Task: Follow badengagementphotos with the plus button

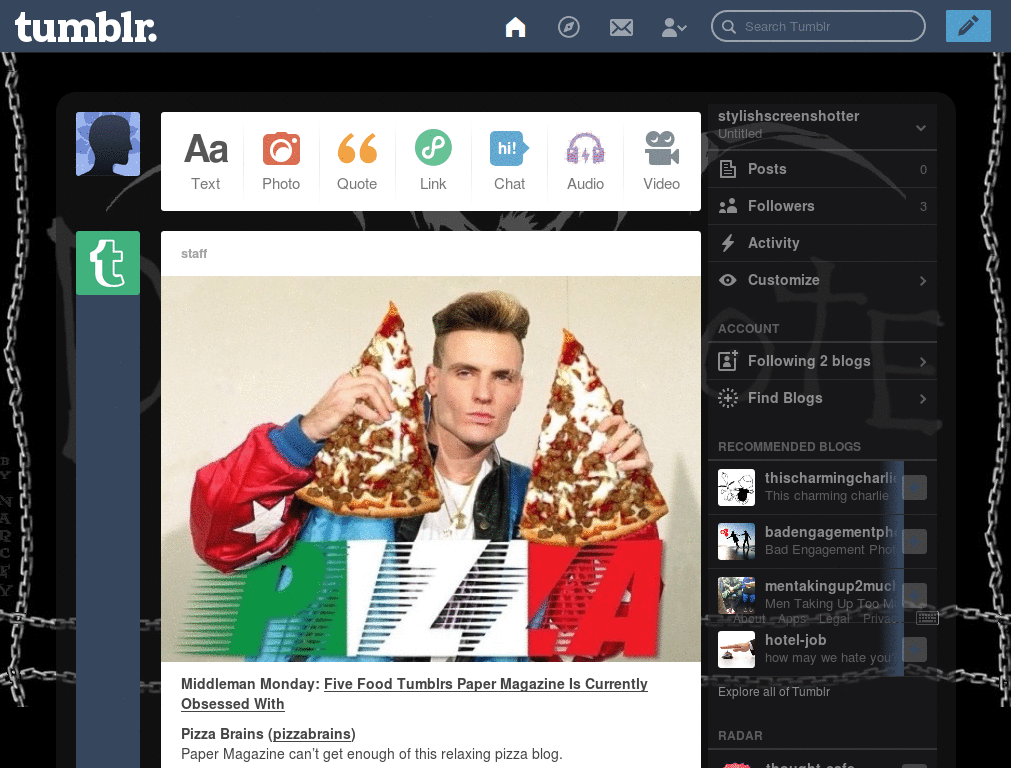Action: 915,541
